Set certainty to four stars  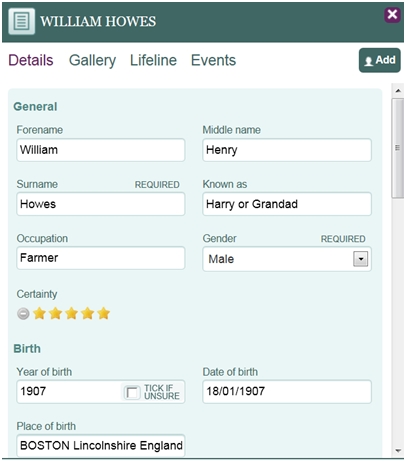pyautogui.click(x=88, y=313)
